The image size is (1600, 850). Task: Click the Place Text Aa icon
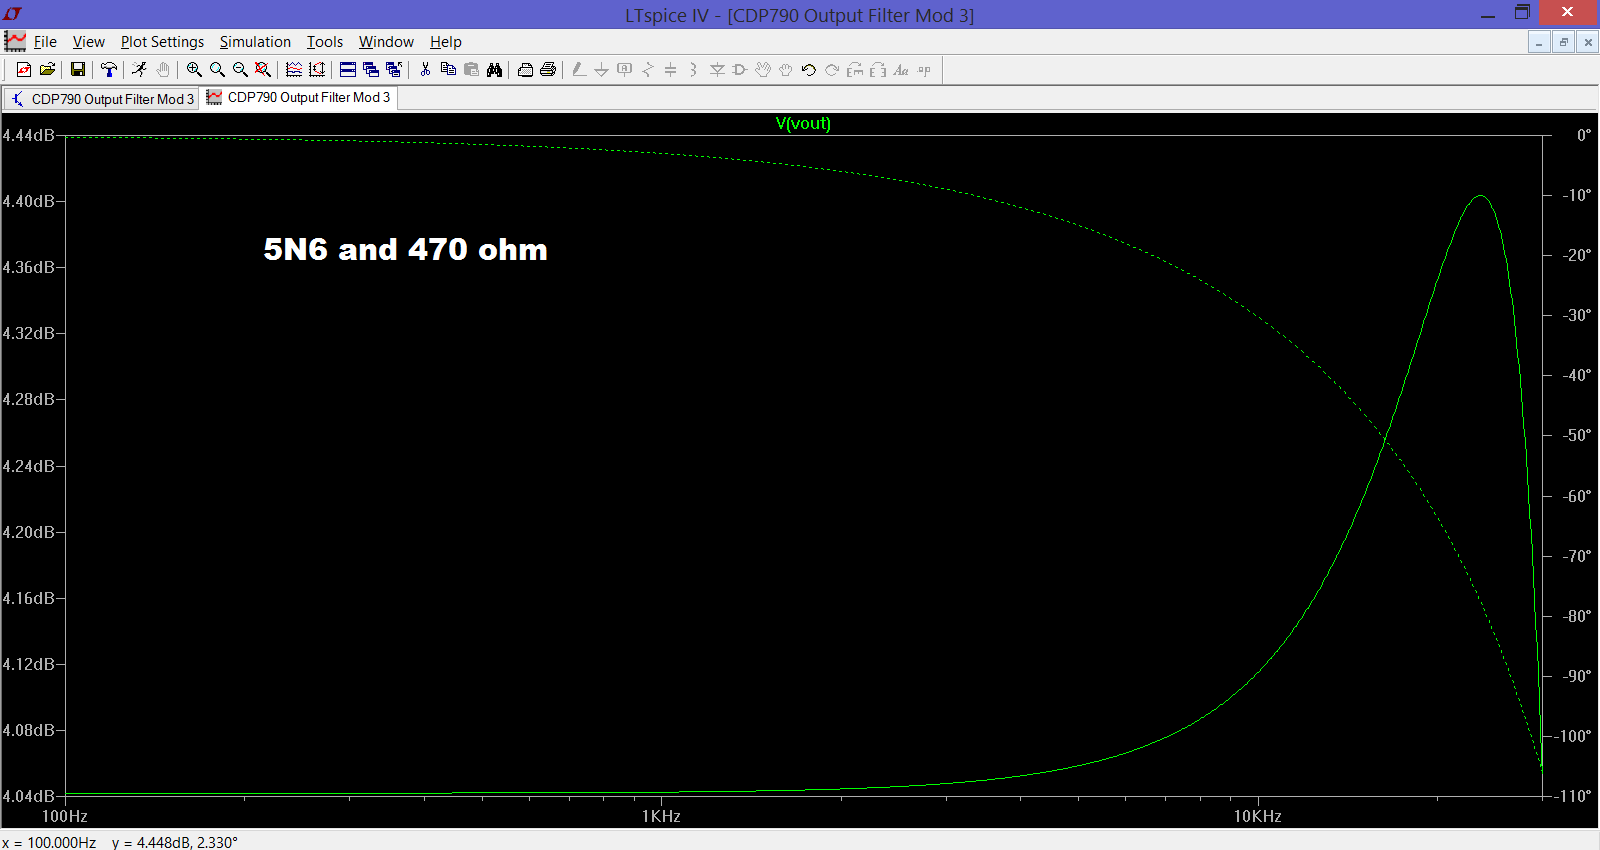pos(901,69)
